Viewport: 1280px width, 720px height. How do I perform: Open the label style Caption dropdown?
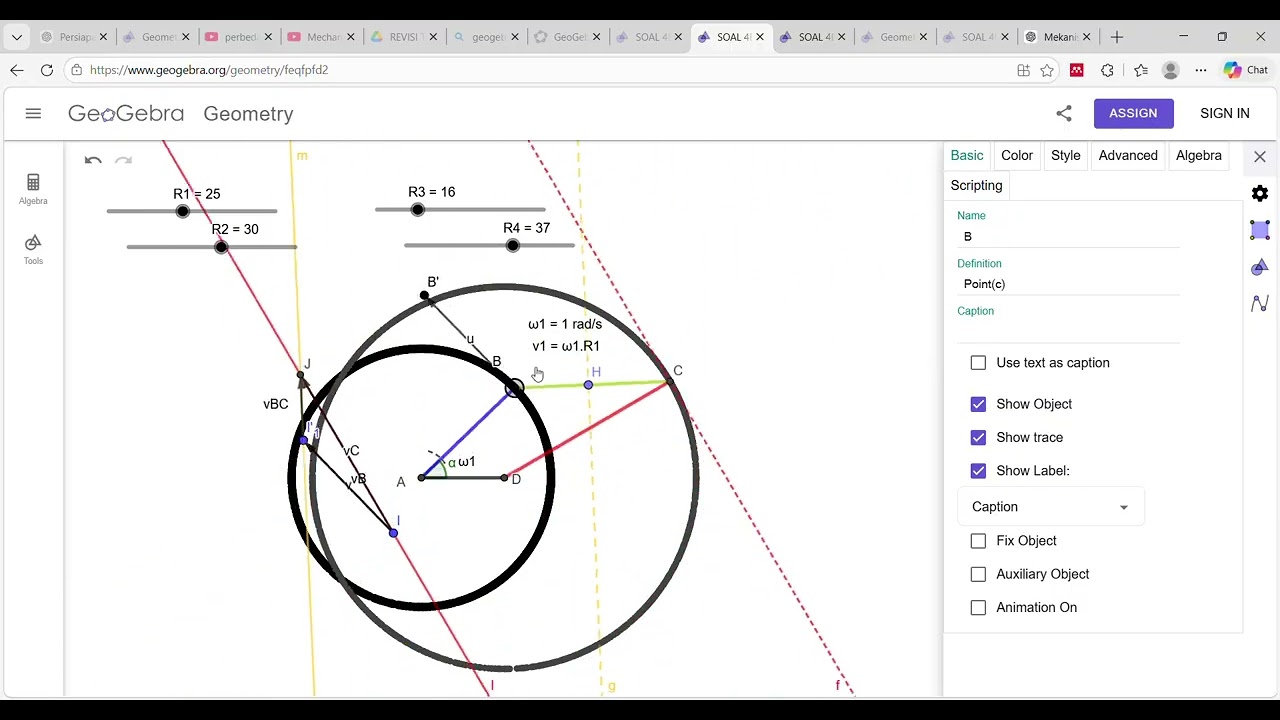pyautogui.click(x=1051, y=507)
